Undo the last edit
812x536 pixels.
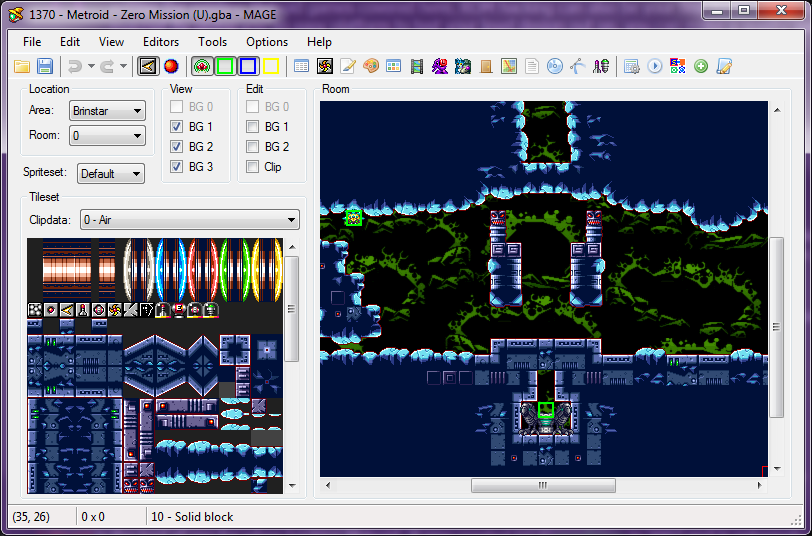click(x=76, y=66)
